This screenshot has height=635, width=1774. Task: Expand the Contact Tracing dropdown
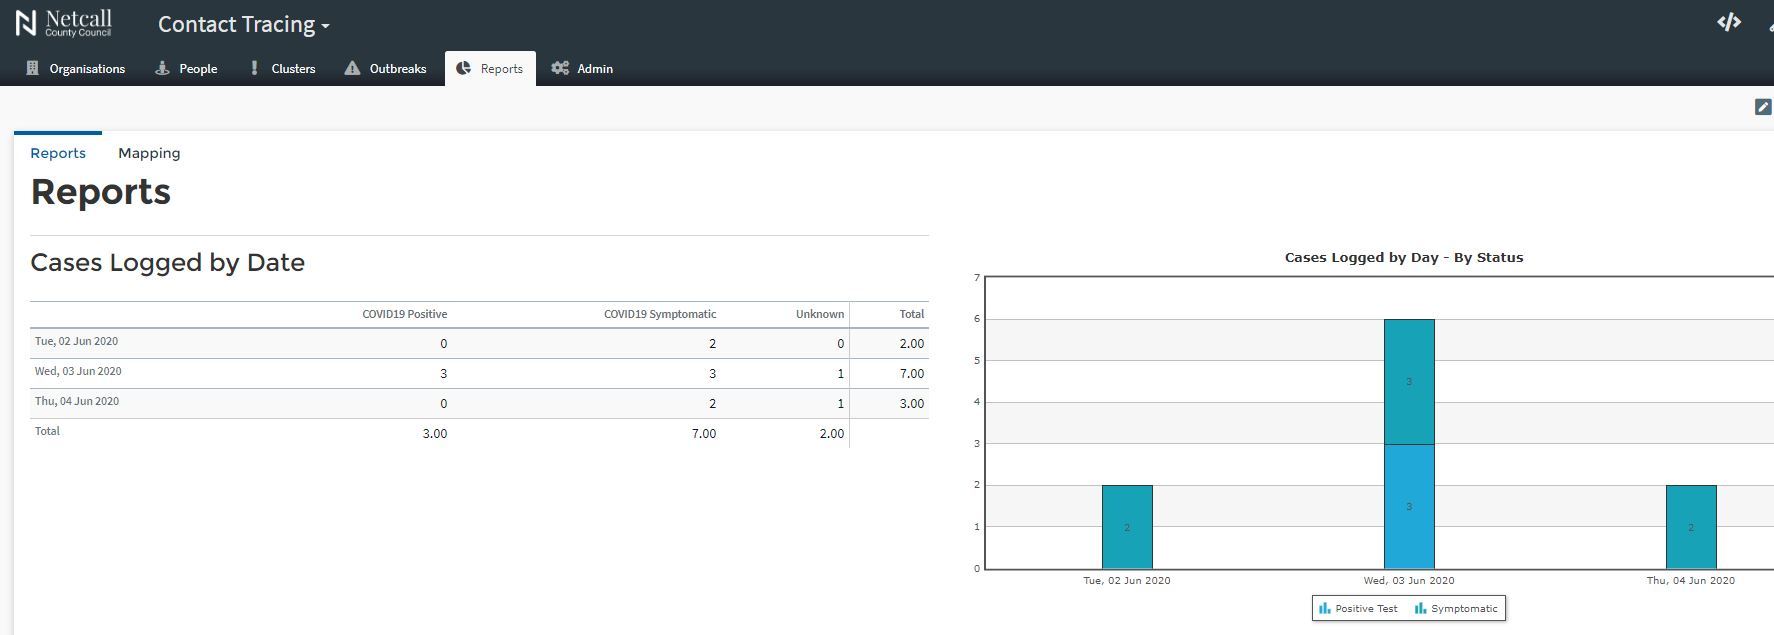pyautogui.click(x=243, y=24)
